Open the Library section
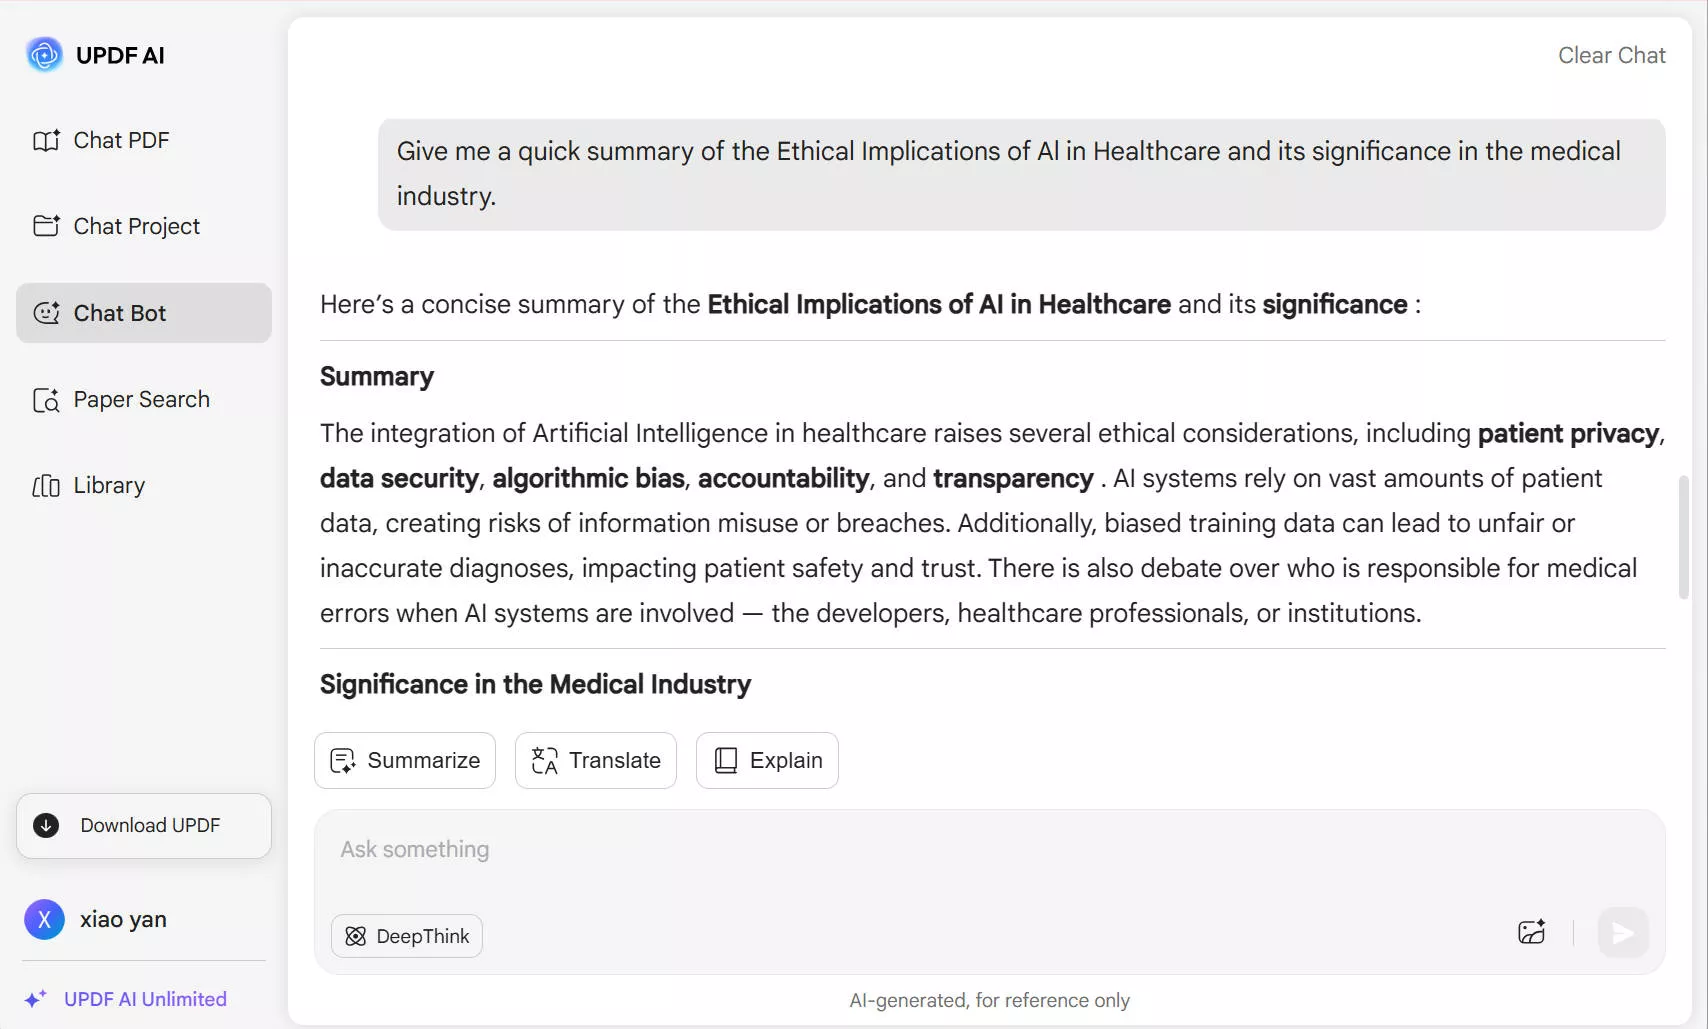 click(x=89, y=486)
